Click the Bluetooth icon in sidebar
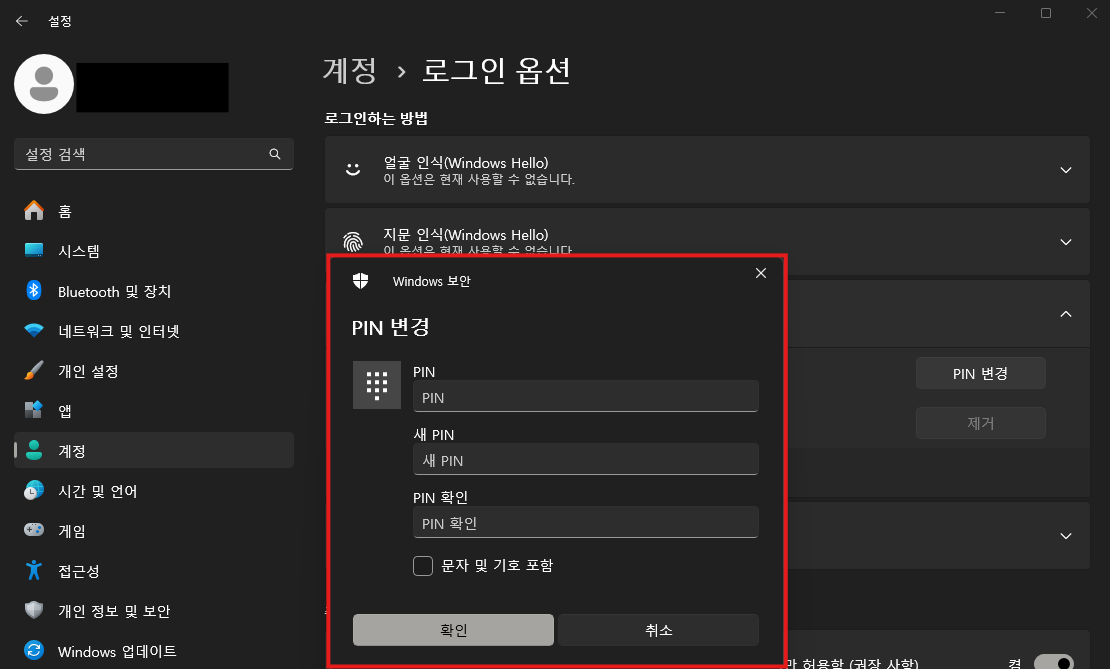 click(x=33, y=290)
